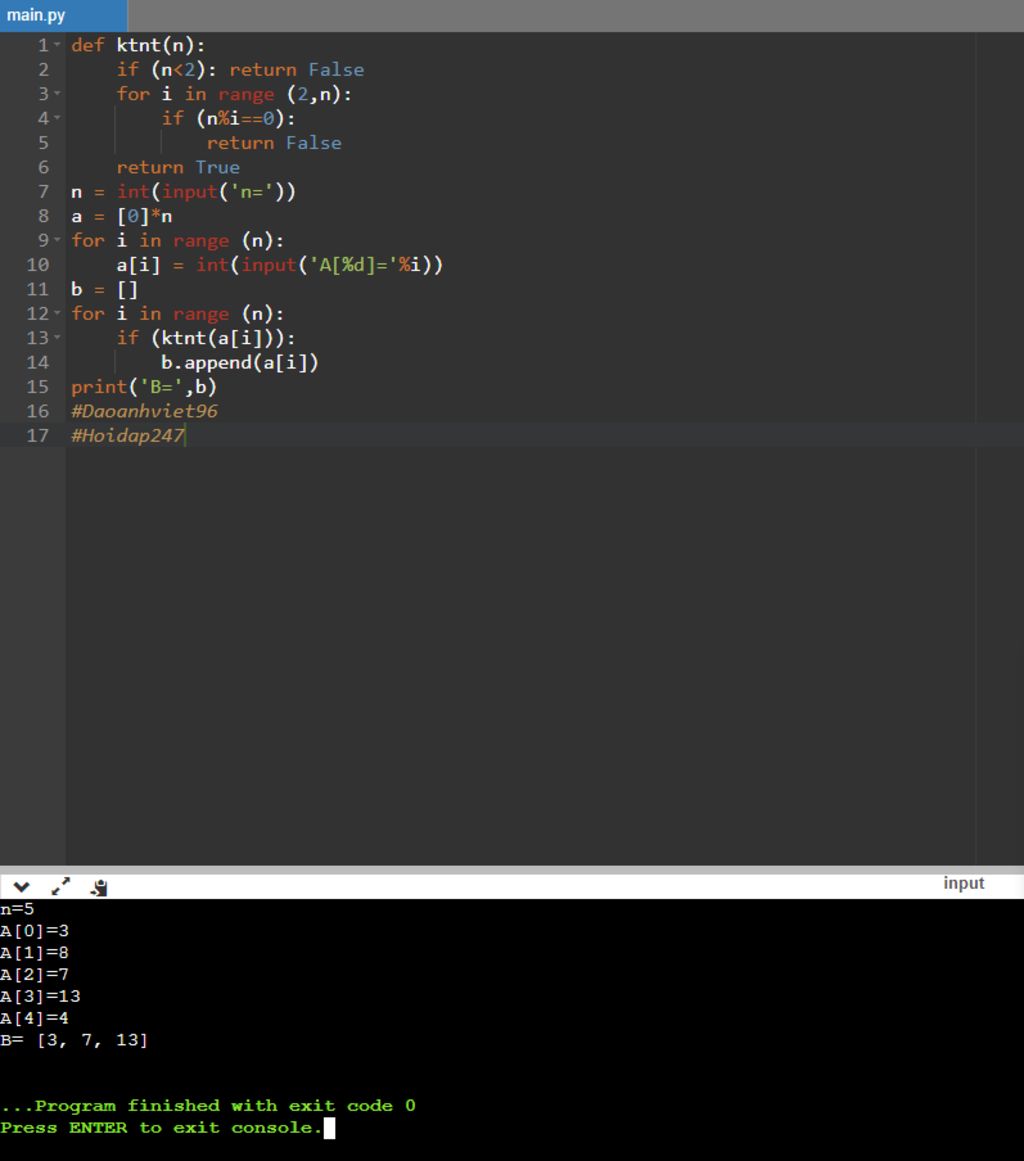
Task: Click the line print('B=',b)
Action: 144,387
